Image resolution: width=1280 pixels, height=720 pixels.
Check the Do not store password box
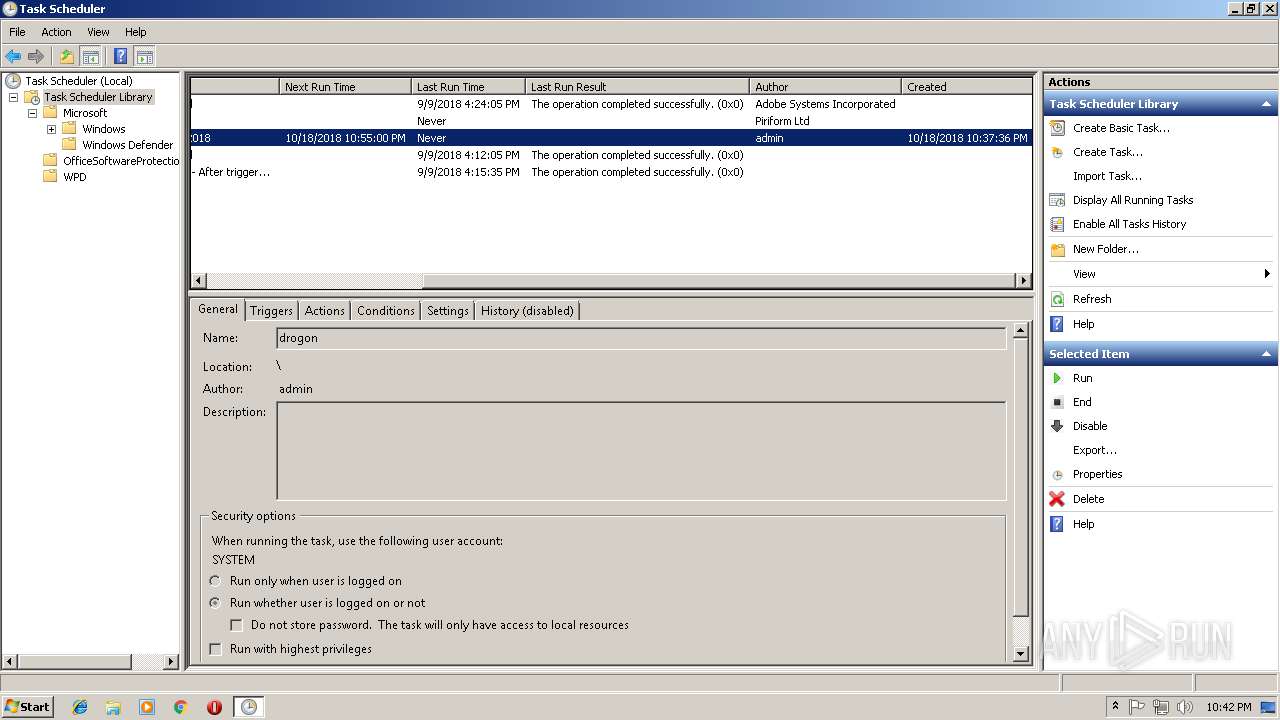pos(237,625)
